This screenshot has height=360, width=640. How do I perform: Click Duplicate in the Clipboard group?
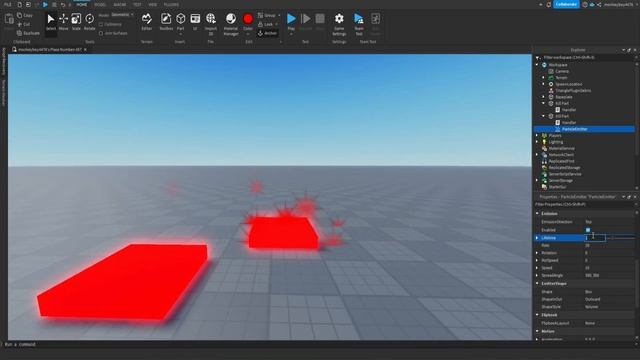pos(29,33)
